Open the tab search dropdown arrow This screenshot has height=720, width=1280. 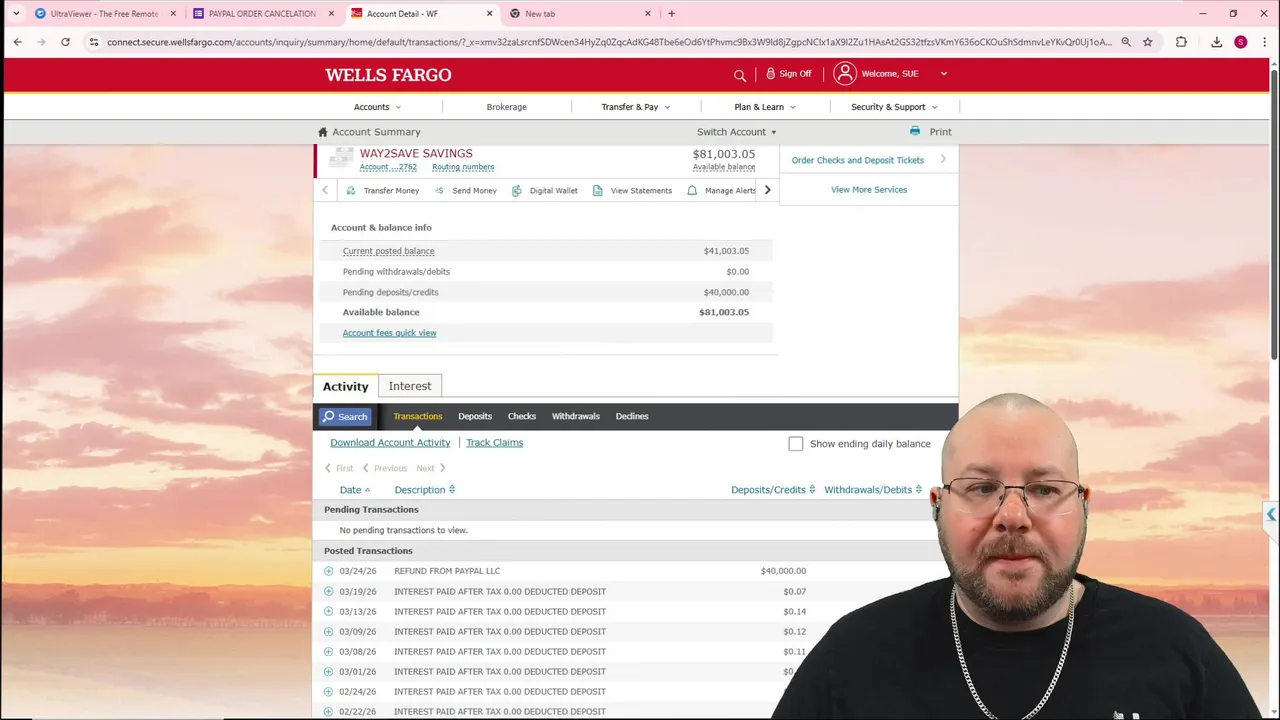tap(16, 13)
